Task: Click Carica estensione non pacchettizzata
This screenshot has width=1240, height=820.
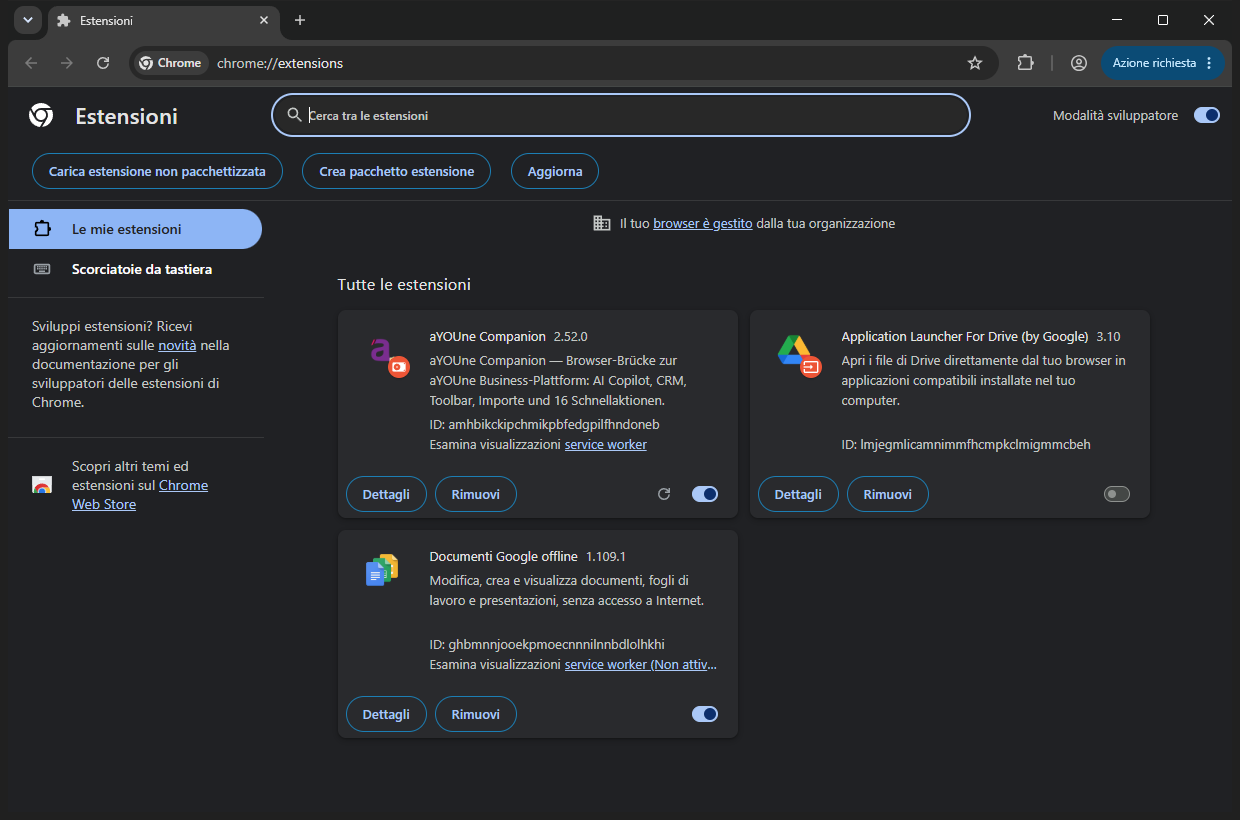Action: point(157,171)
